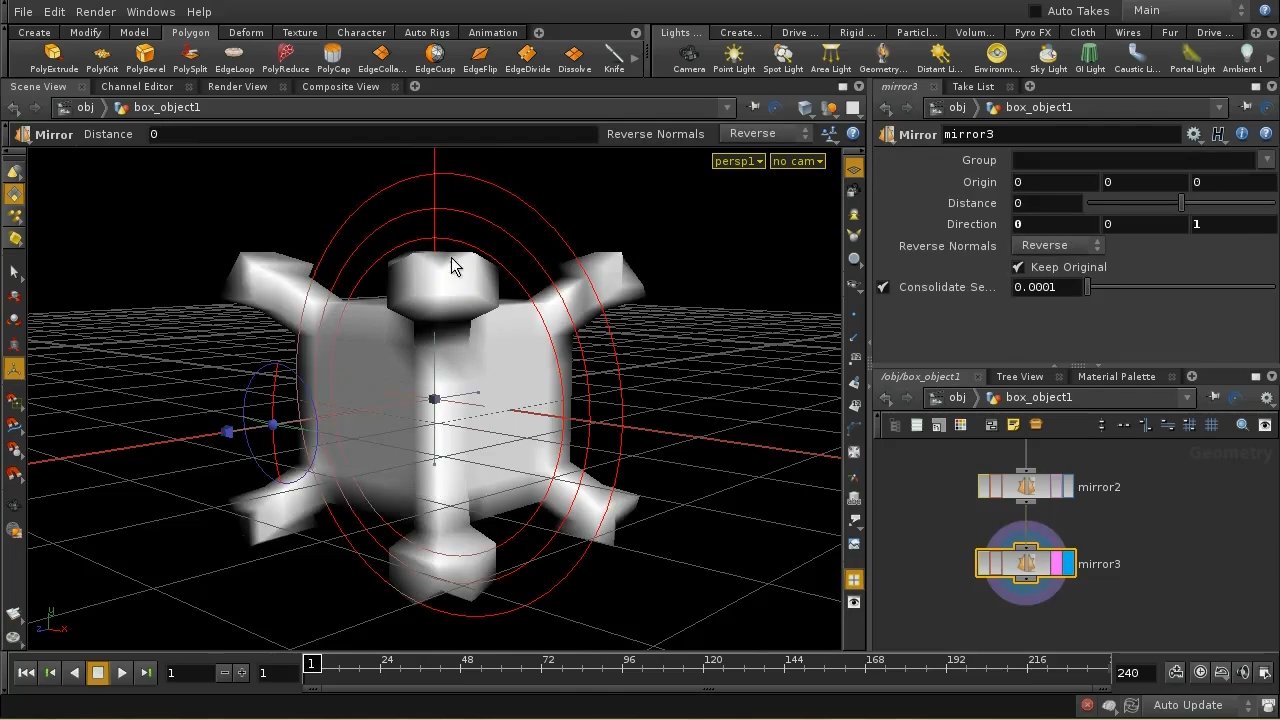The image size is (1280, 720).
Task: Click the Auto Update button
Action: [1188, 705]
